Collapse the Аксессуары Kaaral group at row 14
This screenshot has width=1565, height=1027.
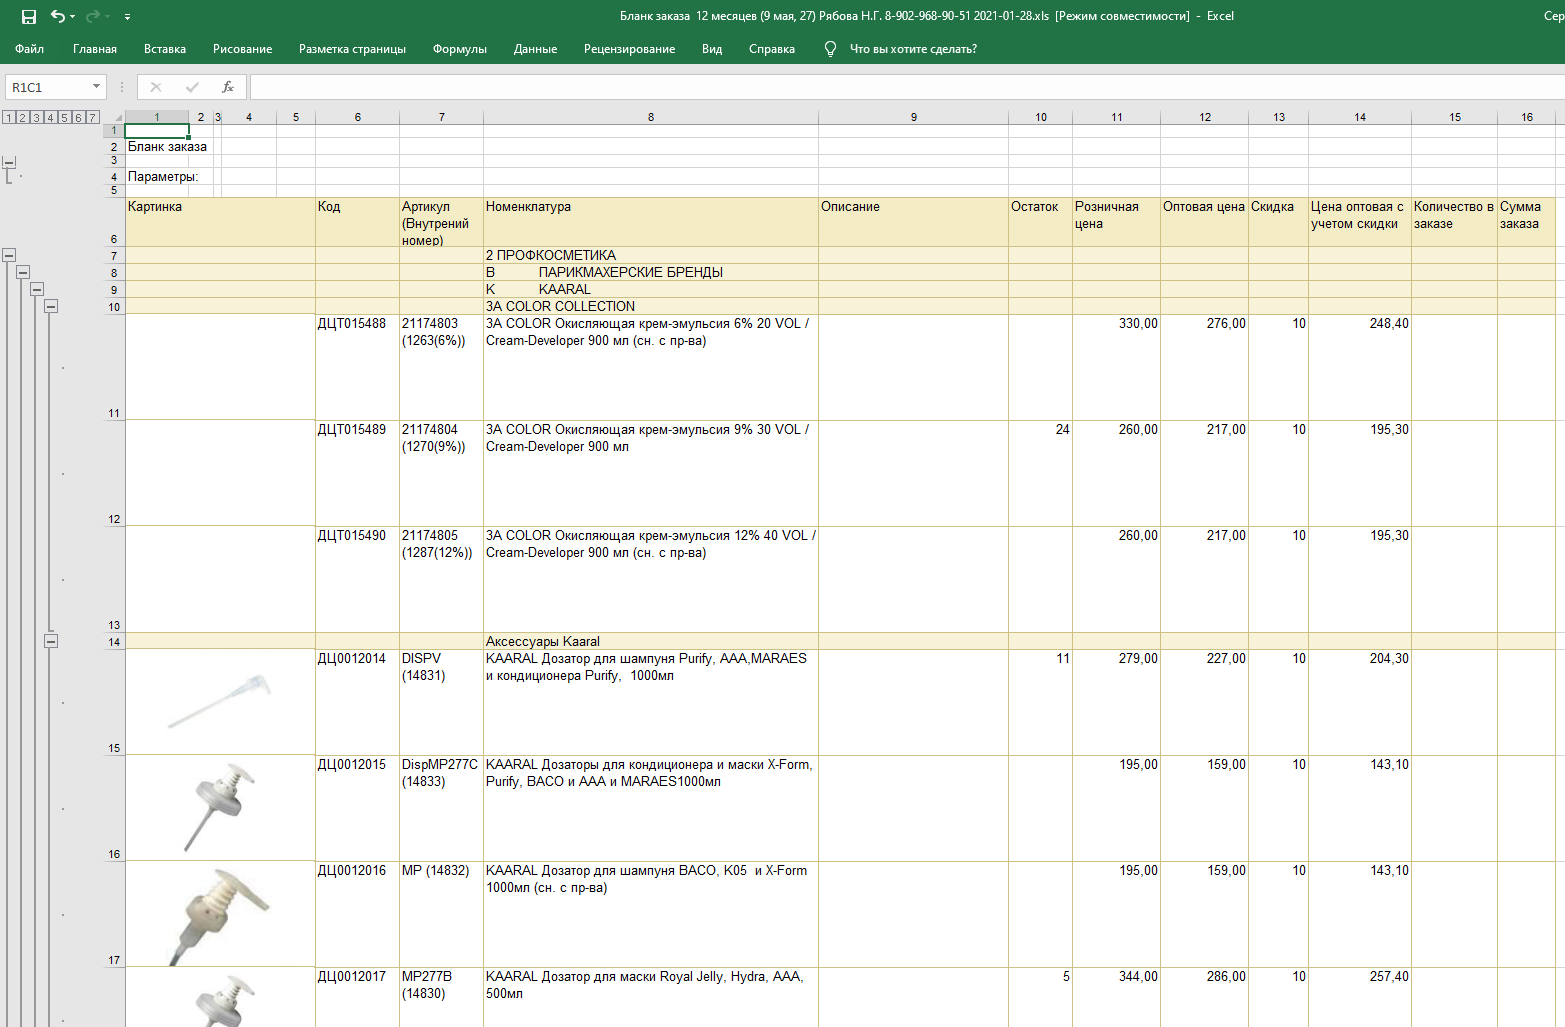[x=51, y=641]
